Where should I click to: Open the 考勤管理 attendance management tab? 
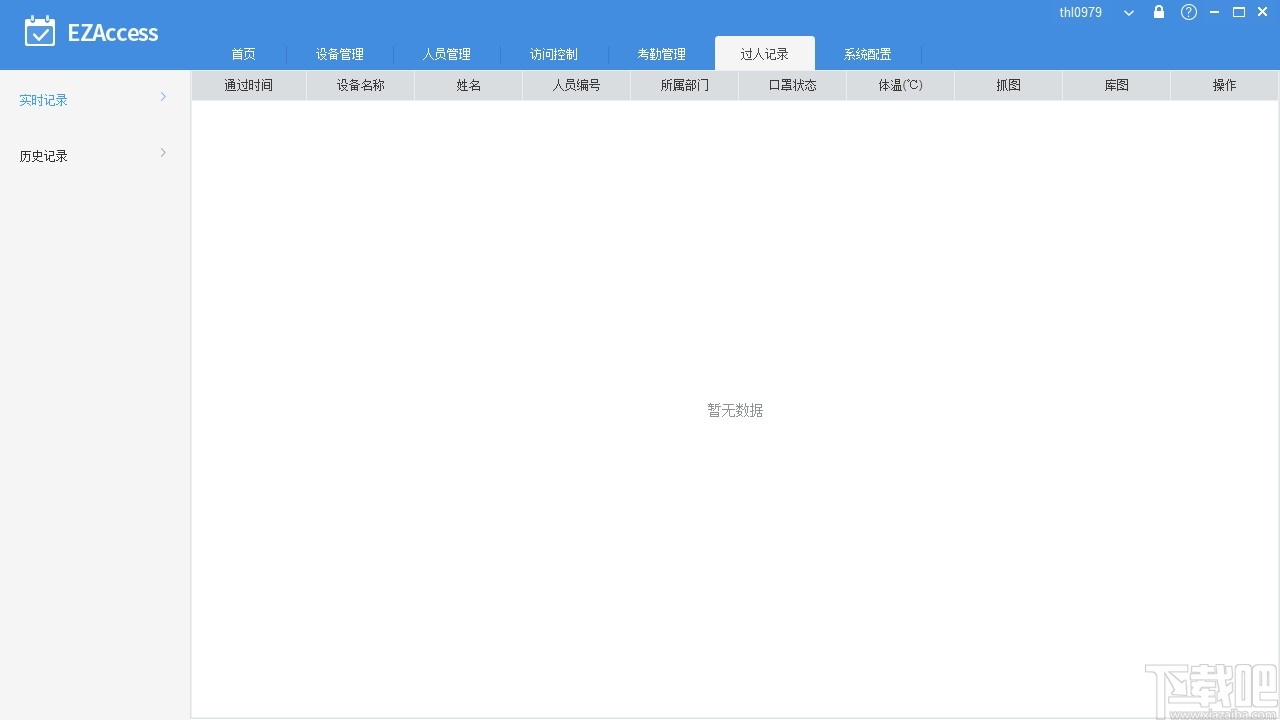[660, 54]
